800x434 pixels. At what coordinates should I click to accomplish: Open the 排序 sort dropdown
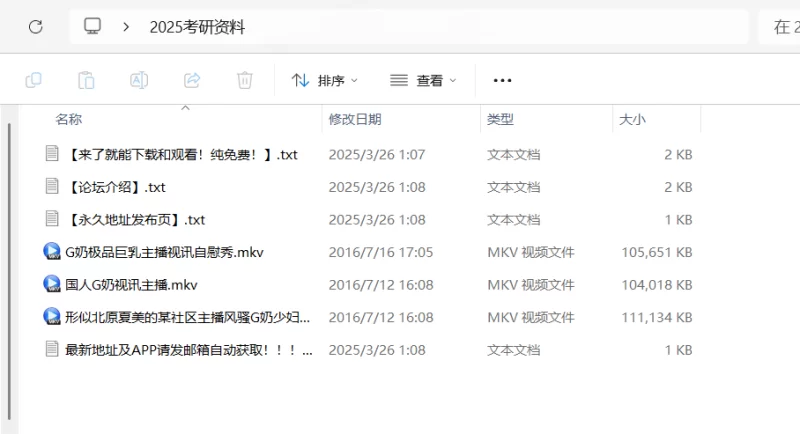(x=324, y=81)
